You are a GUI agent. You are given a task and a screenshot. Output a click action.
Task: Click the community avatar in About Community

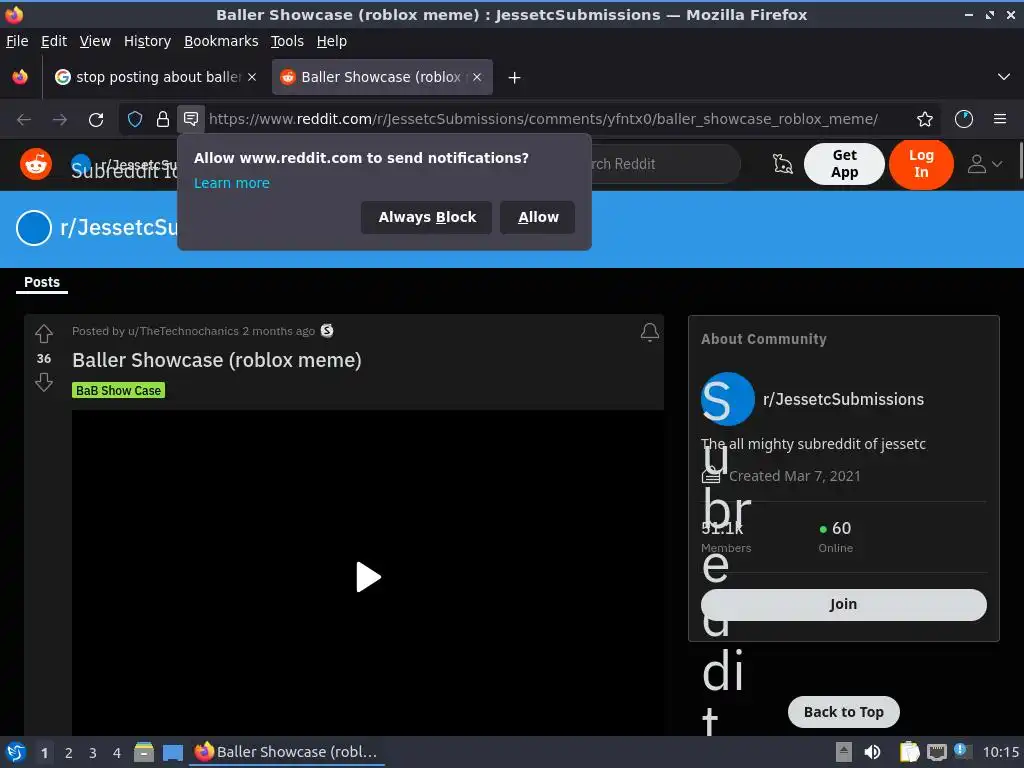[727, 399]
